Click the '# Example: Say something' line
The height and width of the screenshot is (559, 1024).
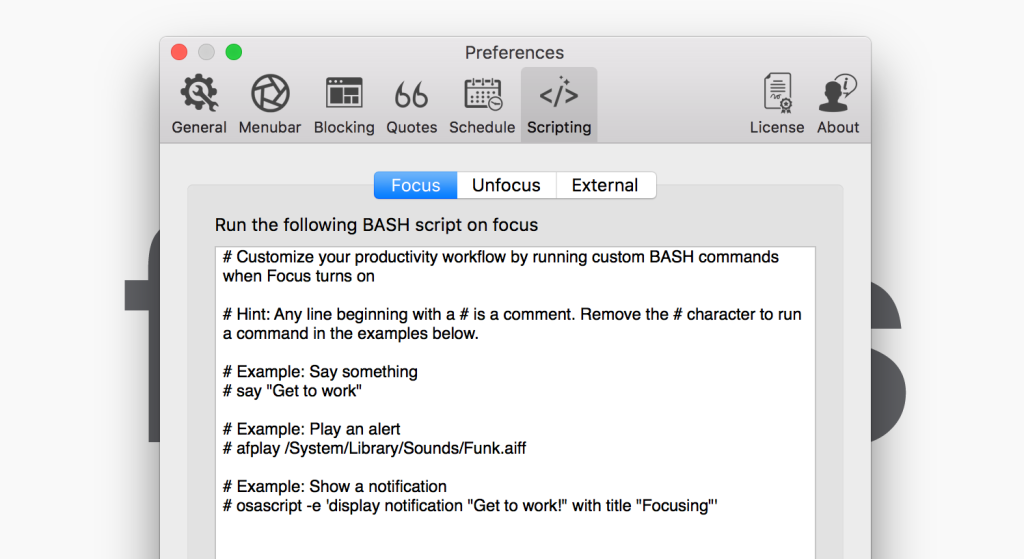[x=320, y=372]
